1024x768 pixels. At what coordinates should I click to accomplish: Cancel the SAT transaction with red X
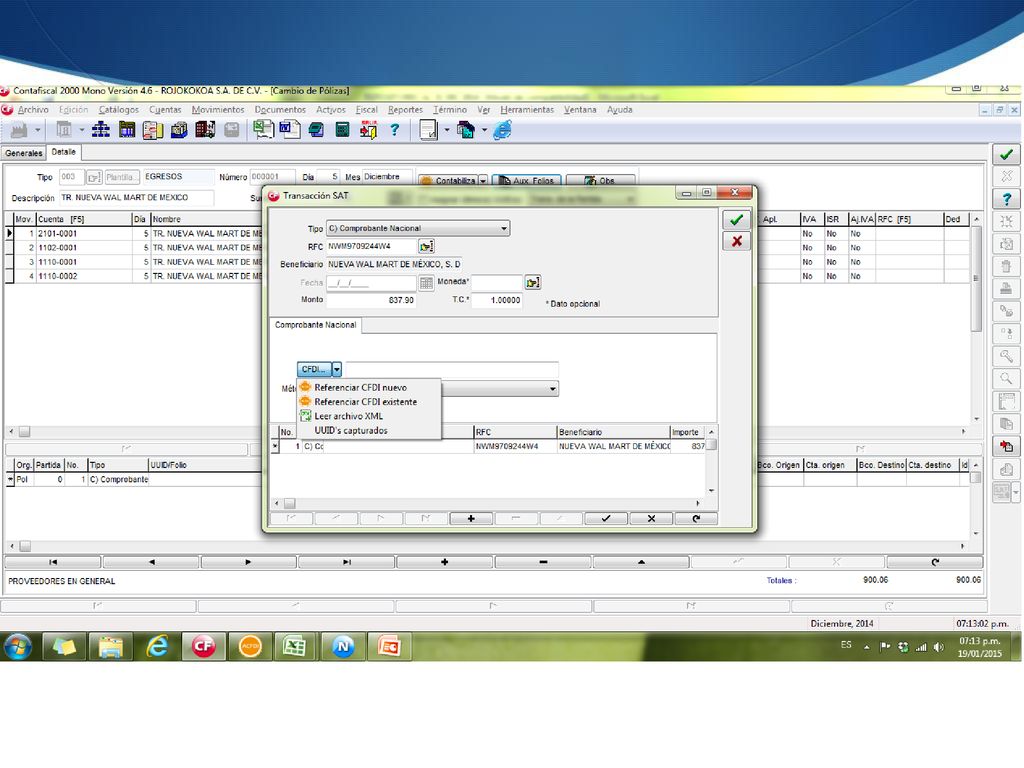pyautogui.click(x=737, y=241)
